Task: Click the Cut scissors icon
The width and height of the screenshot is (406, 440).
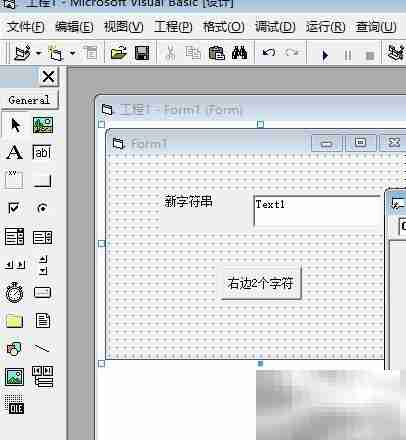Action: [x=170, y=53]
